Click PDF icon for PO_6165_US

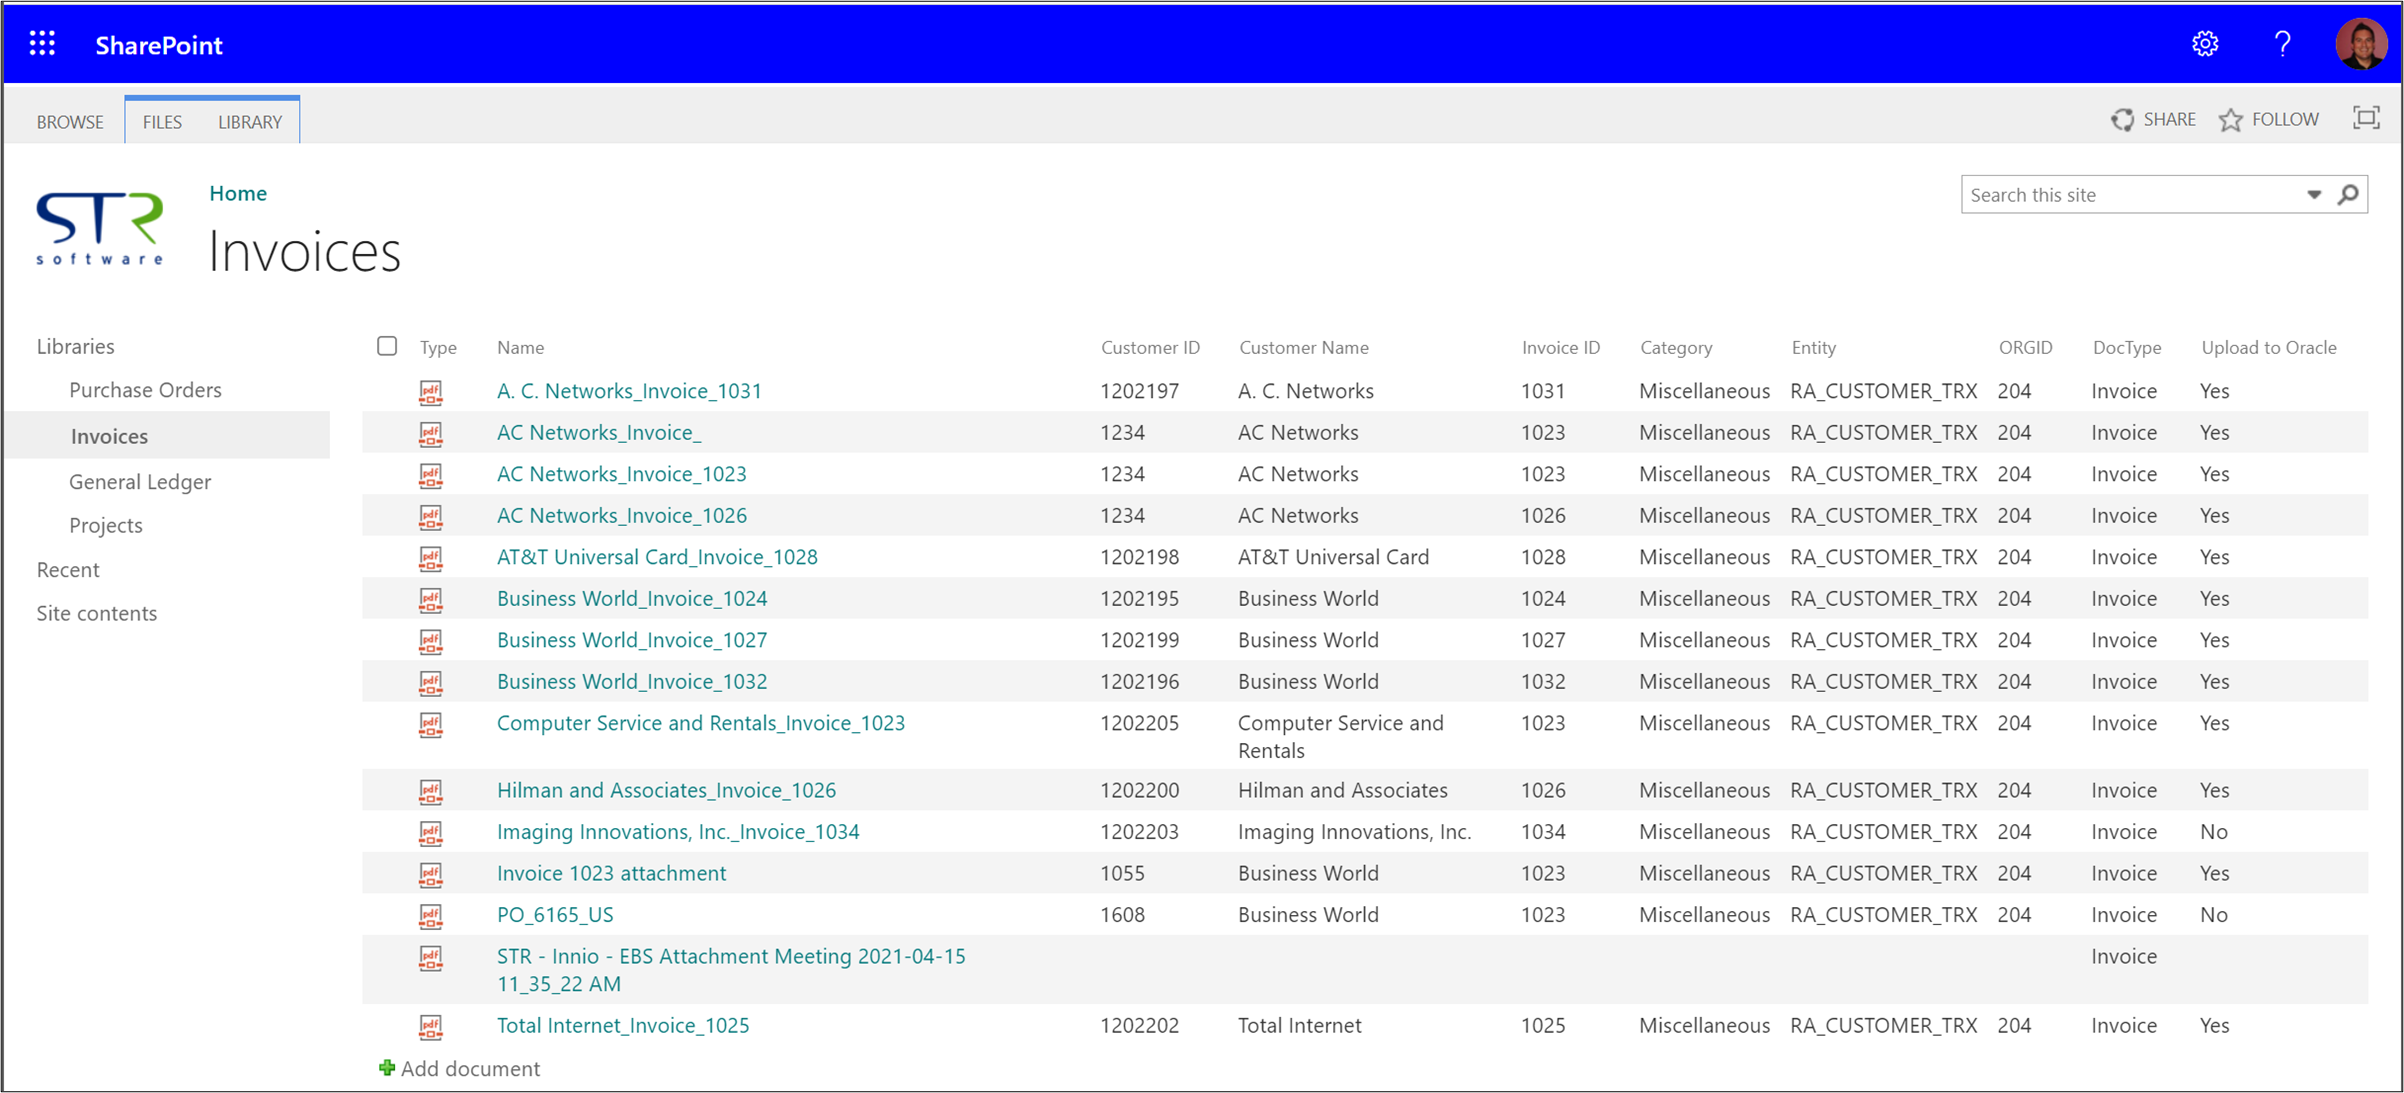(431, 916)
